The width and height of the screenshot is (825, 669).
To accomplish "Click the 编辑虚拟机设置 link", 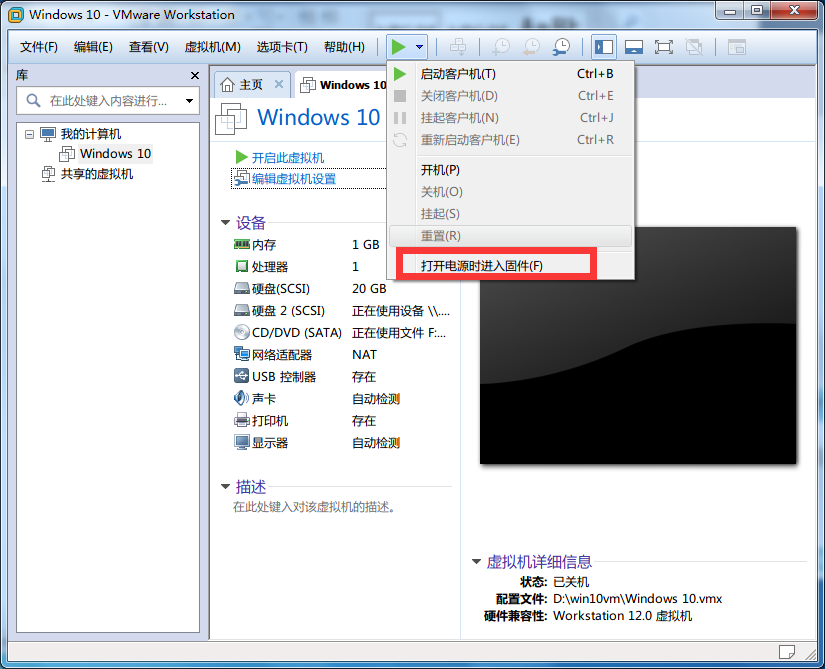I will point(293,179).
